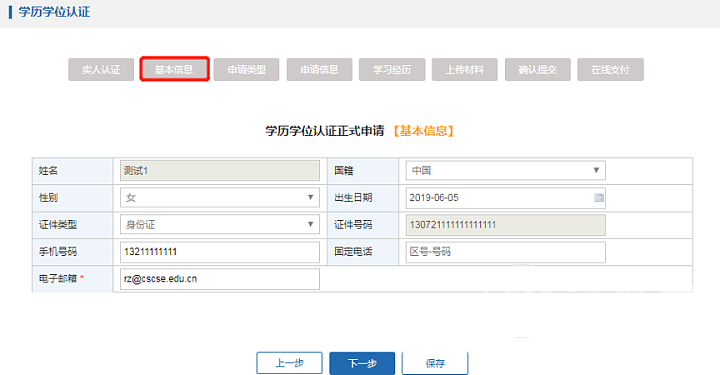Viewport: 720px width, 375px height.
Task: Click the 固定电话 field with 区号-号码 placeholder
Action: pyautogui.click(x=506, y=252)
